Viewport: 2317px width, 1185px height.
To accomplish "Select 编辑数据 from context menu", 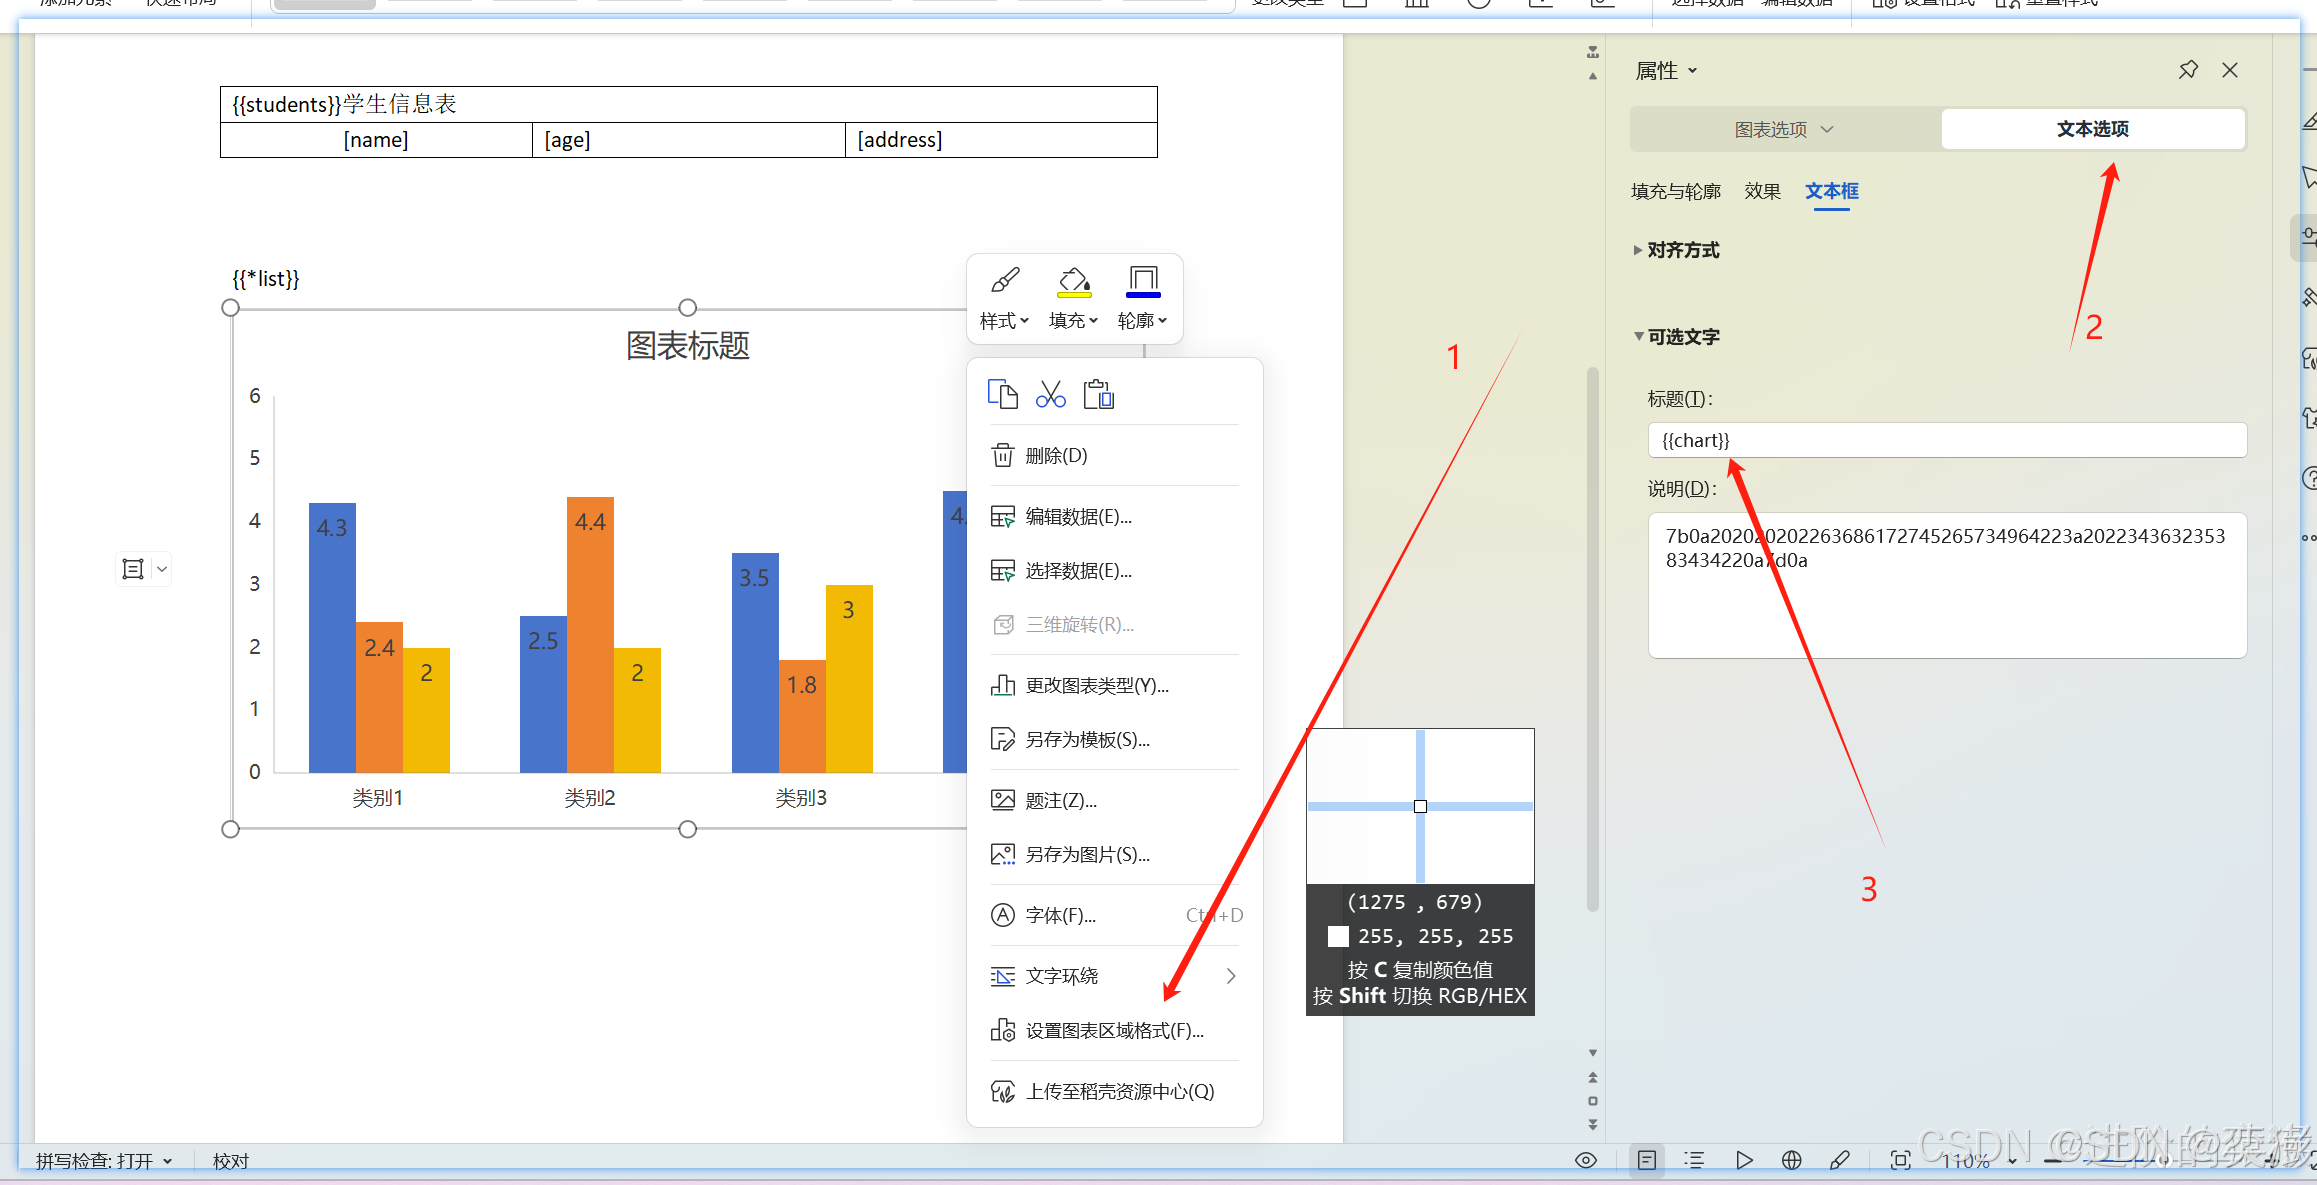I will click(1078, 517).
